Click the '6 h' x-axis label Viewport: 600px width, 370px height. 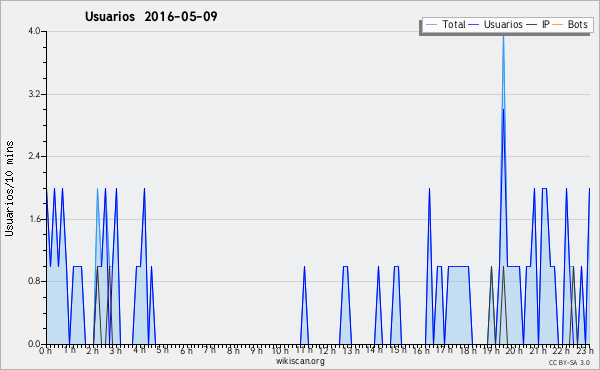[x=186, y=351]
